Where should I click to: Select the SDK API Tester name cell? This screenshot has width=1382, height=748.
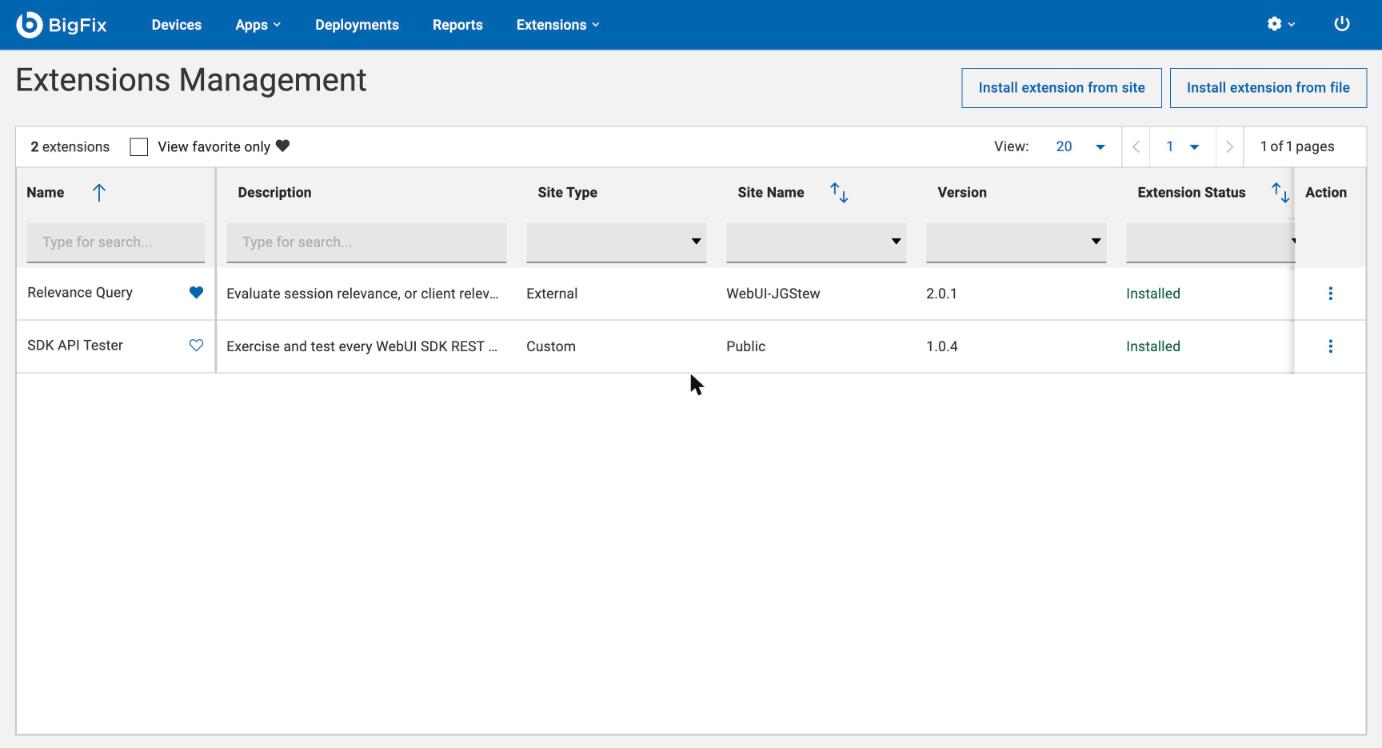coord(75,346)
